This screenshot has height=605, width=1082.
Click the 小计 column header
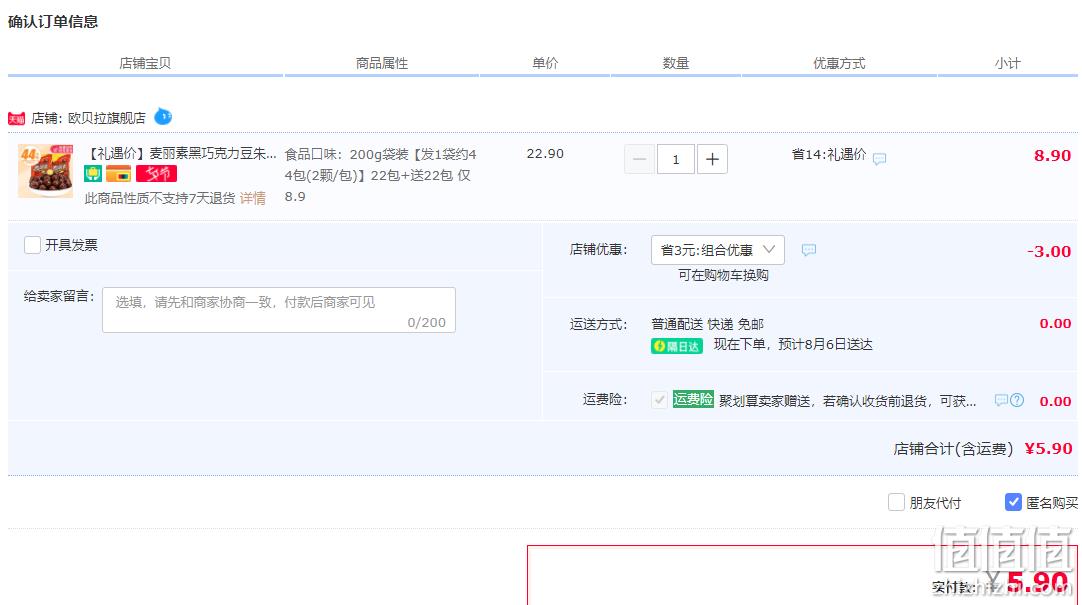[x=1007, y=63]
